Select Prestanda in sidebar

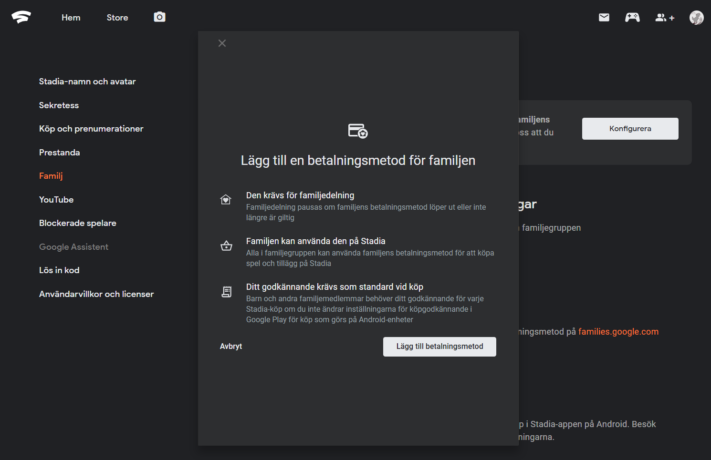click(59, 152)
